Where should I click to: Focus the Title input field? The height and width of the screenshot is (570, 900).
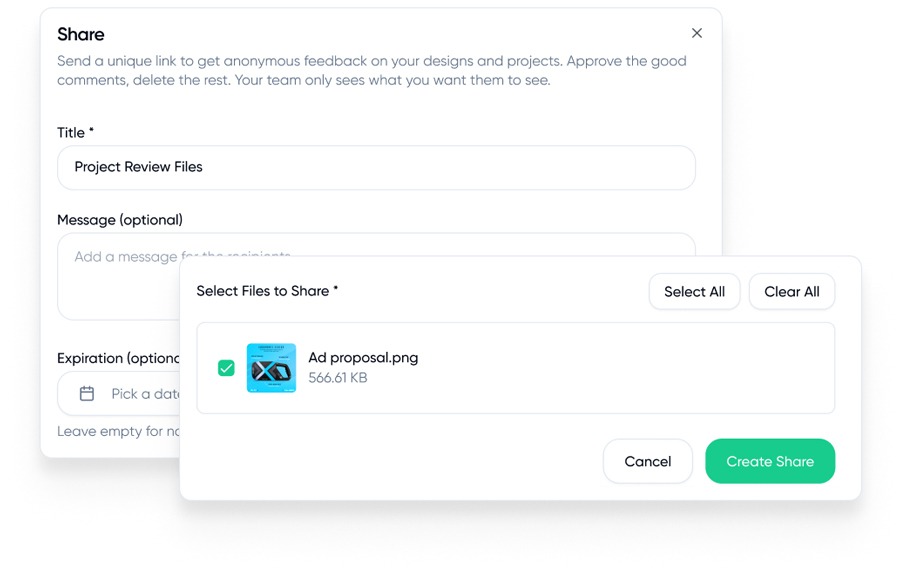click(x=376, y=167)
